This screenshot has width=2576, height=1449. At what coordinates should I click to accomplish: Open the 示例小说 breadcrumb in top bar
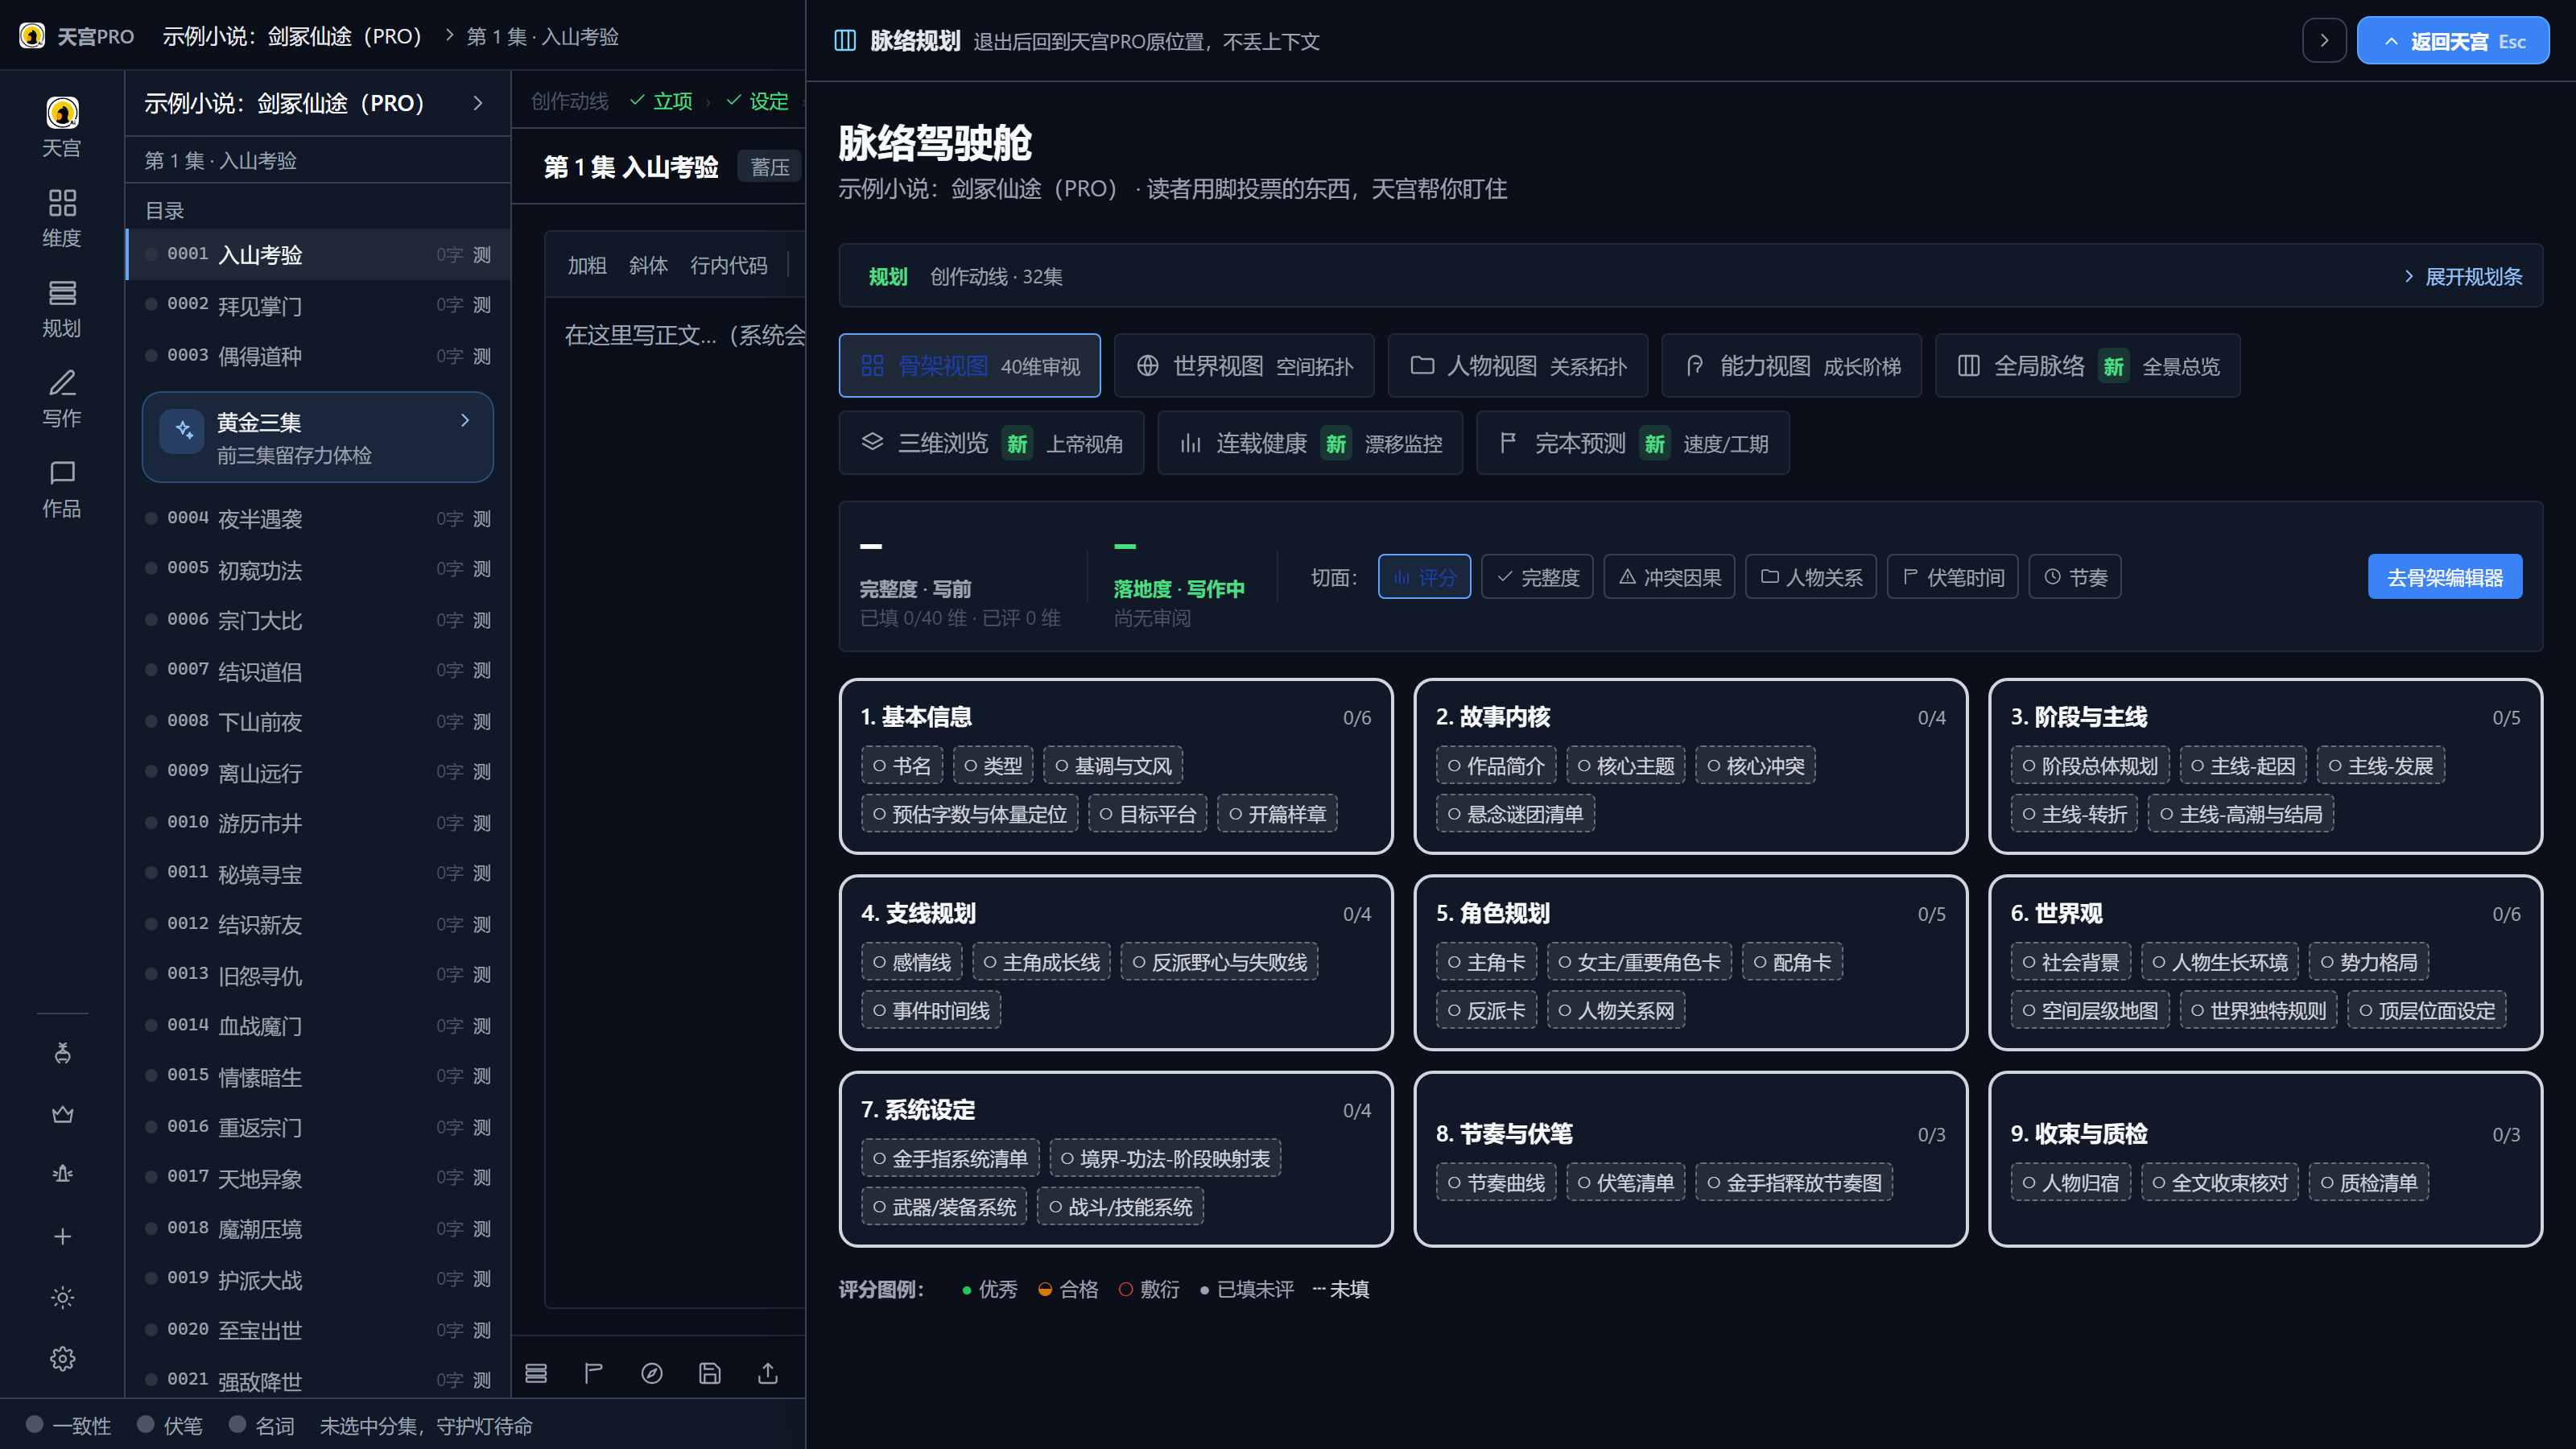pyautogui.click(x=292, y=36)
